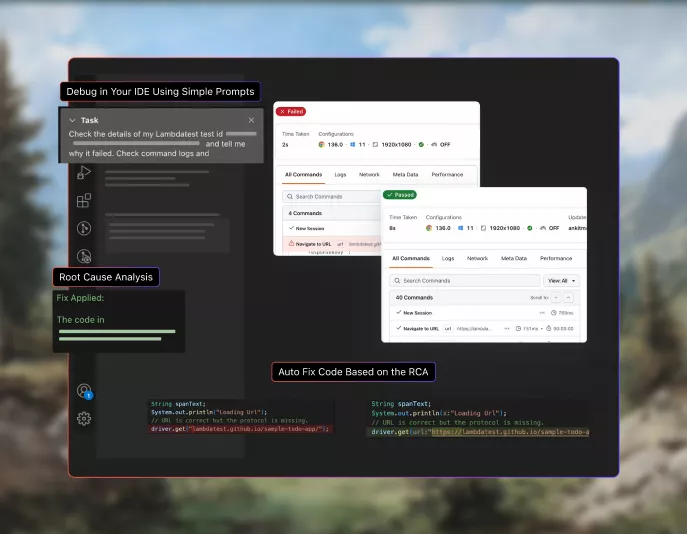The image size is (687, 534).
Task: Click resolution icon in Passed panel configurations
Action: (x=483, y=228)
